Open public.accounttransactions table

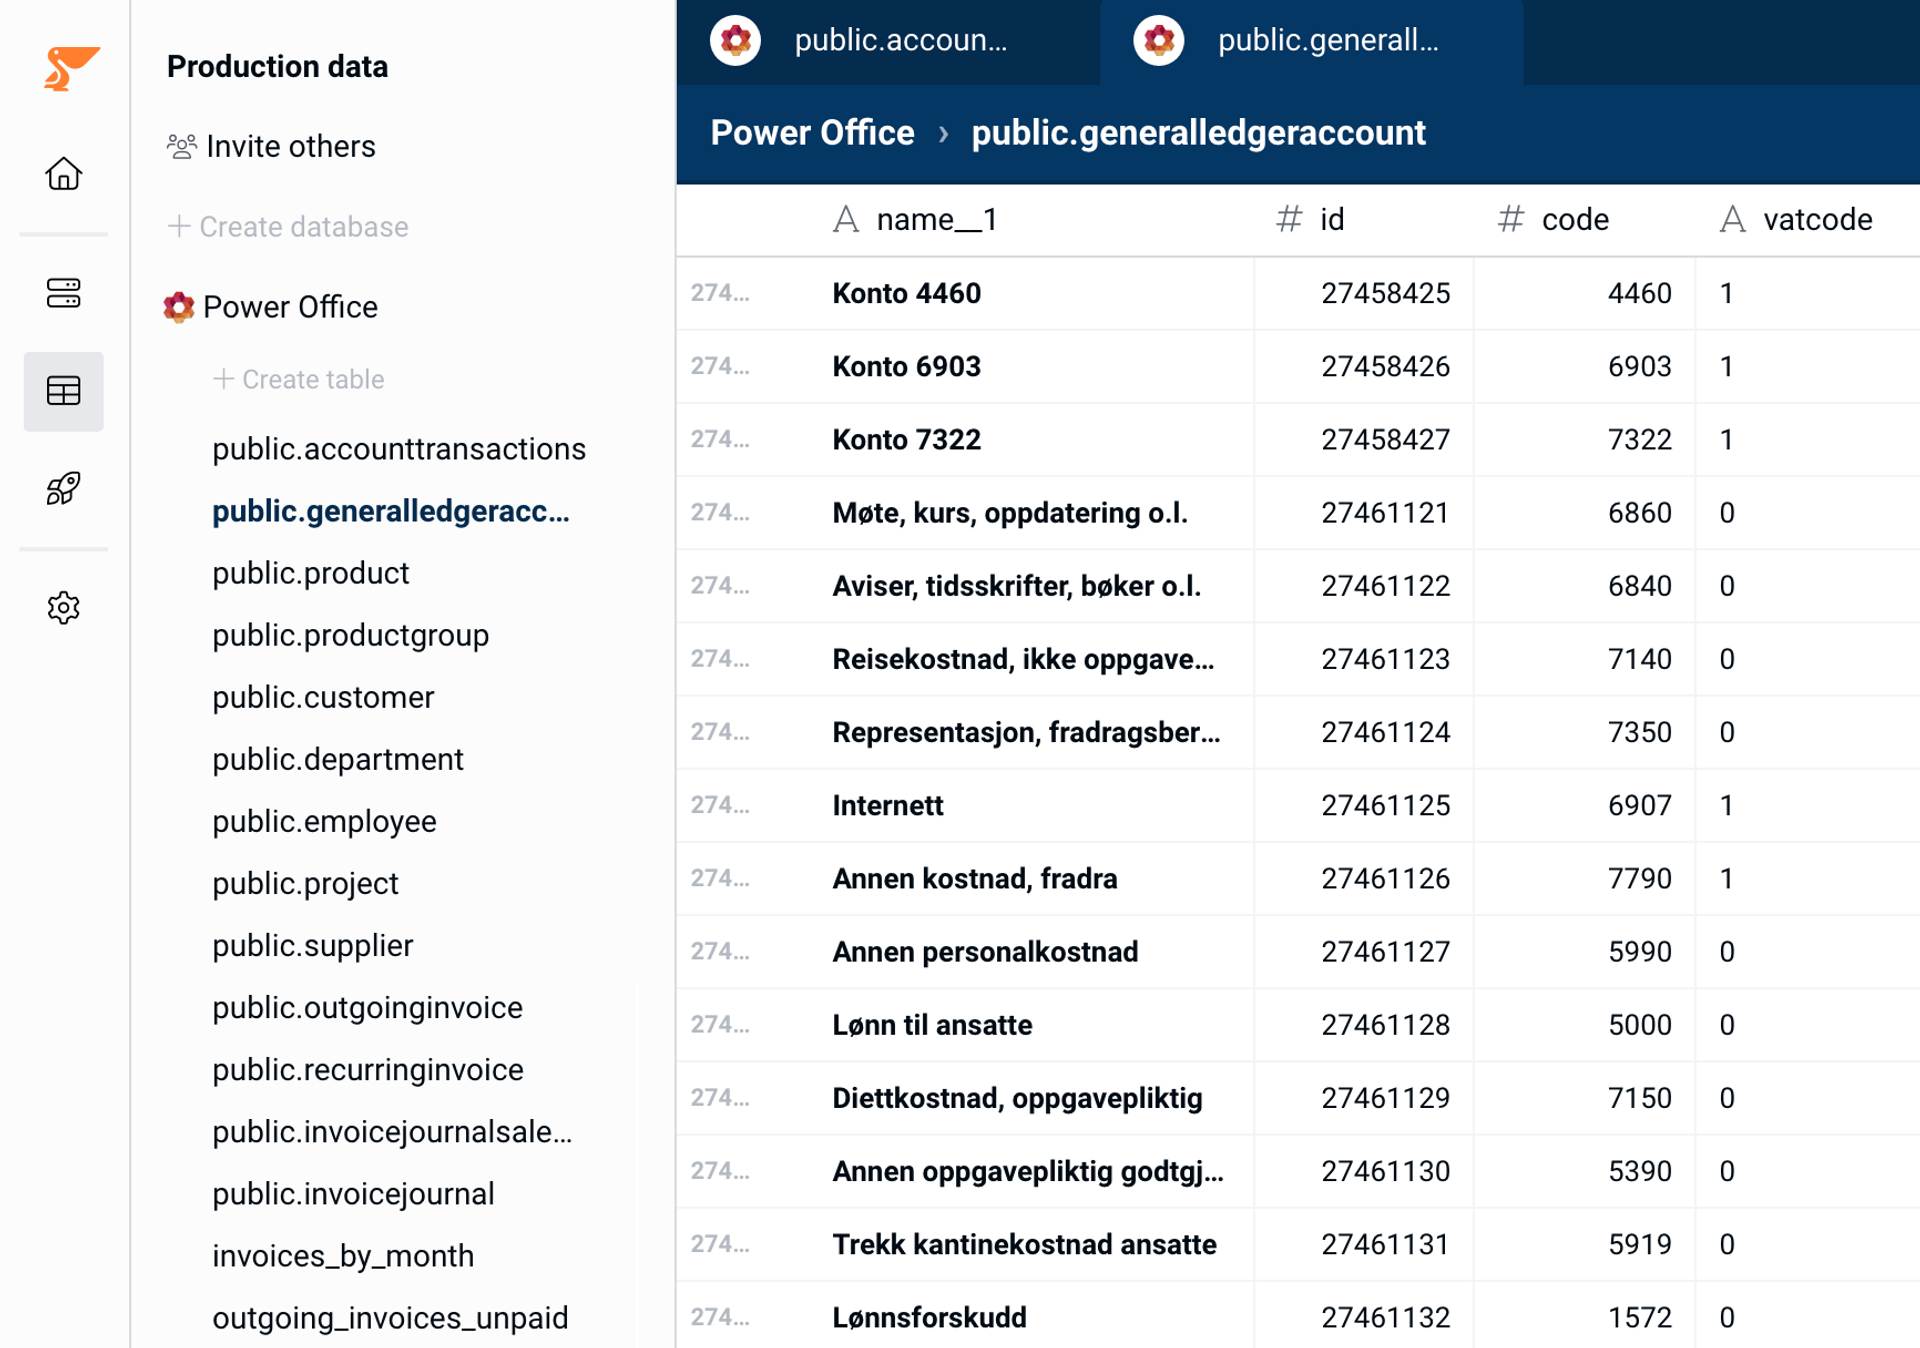pyautogui.click(x=398, y=449)
